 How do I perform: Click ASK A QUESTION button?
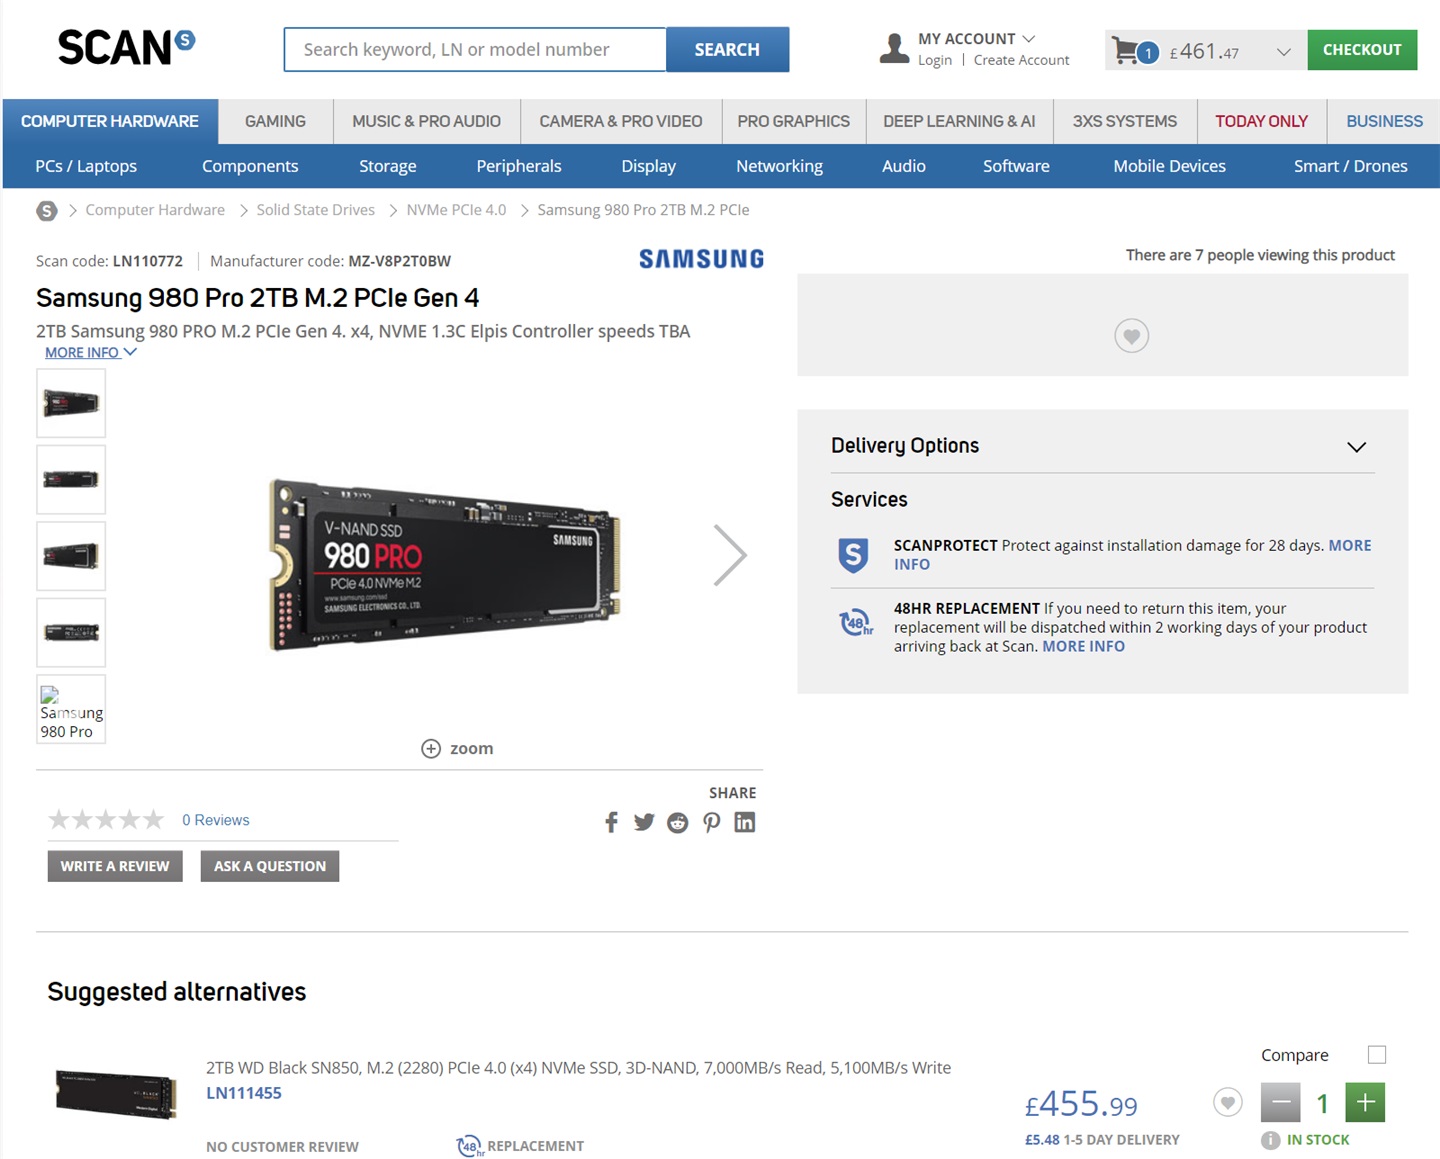pos(270,866)
